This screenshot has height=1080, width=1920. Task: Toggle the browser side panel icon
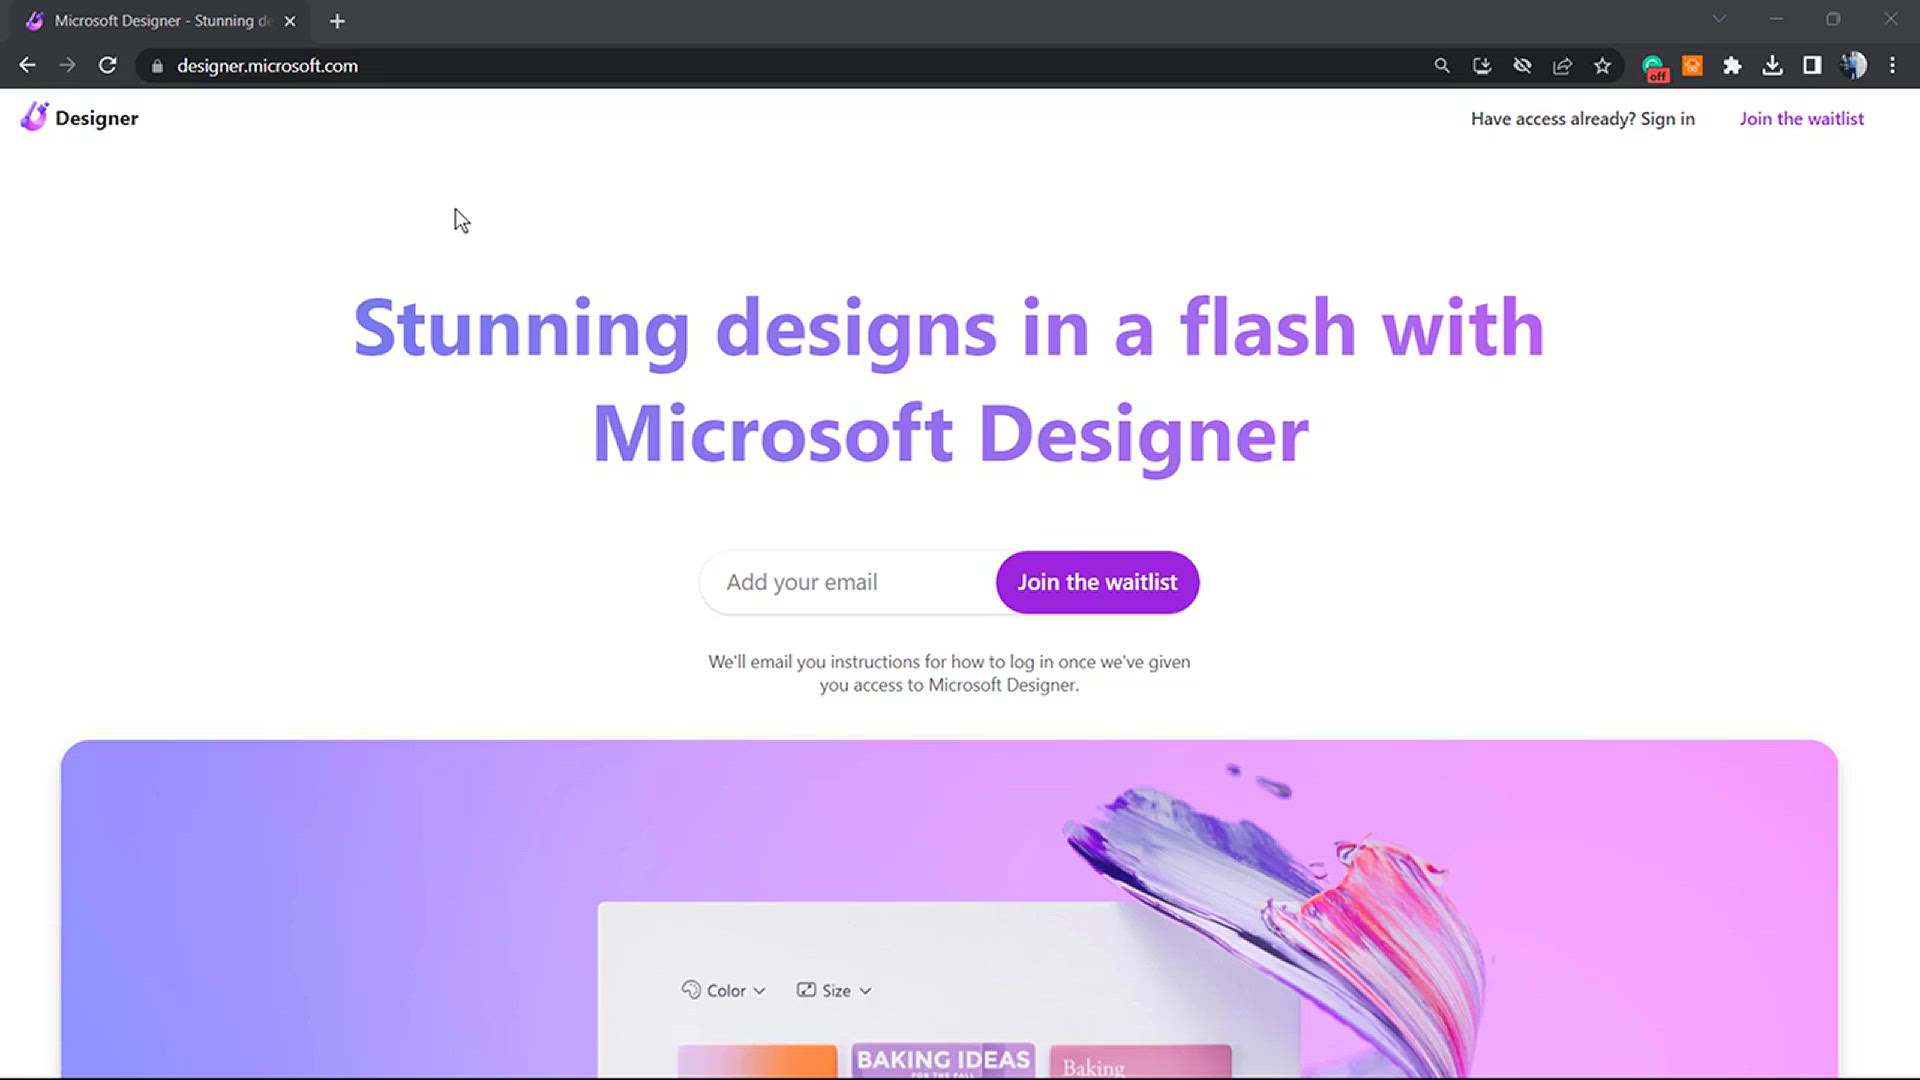(x=1812, y=65)
